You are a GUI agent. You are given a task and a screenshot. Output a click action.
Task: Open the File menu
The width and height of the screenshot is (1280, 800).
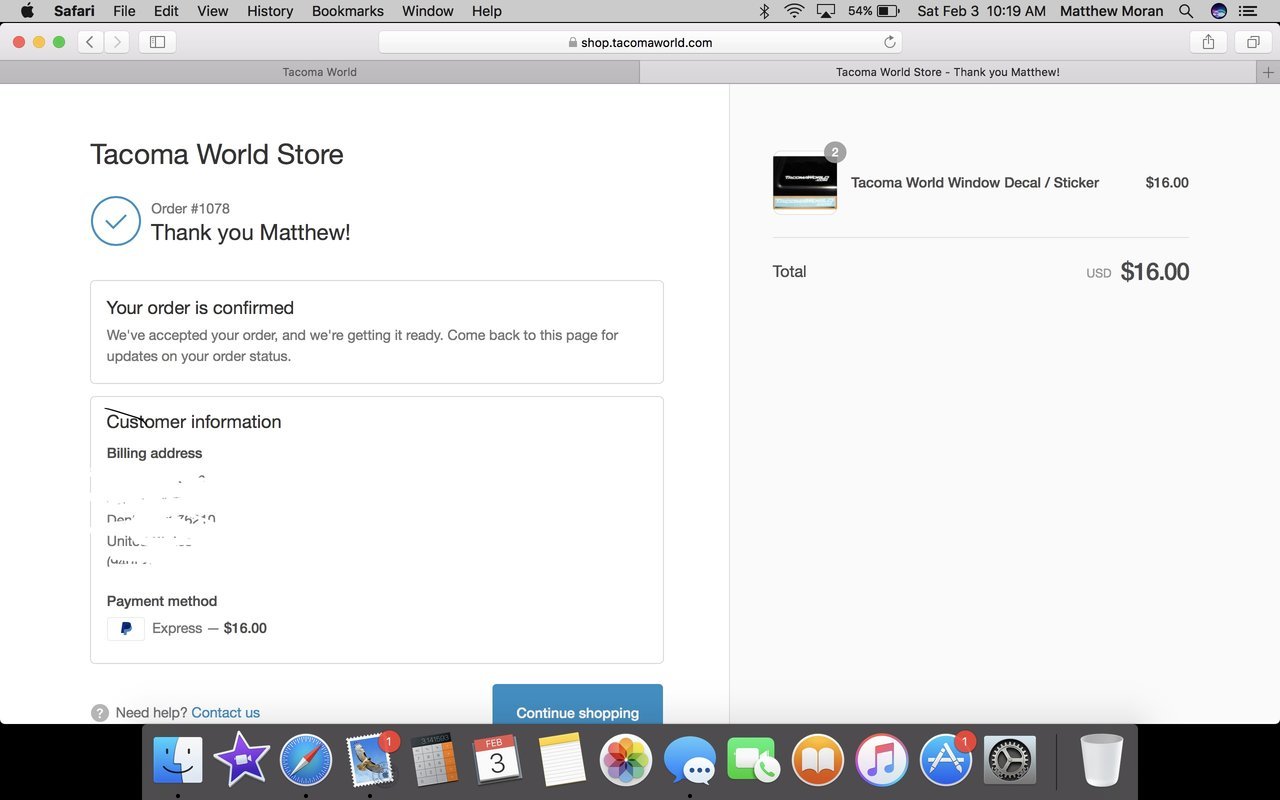pyautogui.click(x=124, y=11)
